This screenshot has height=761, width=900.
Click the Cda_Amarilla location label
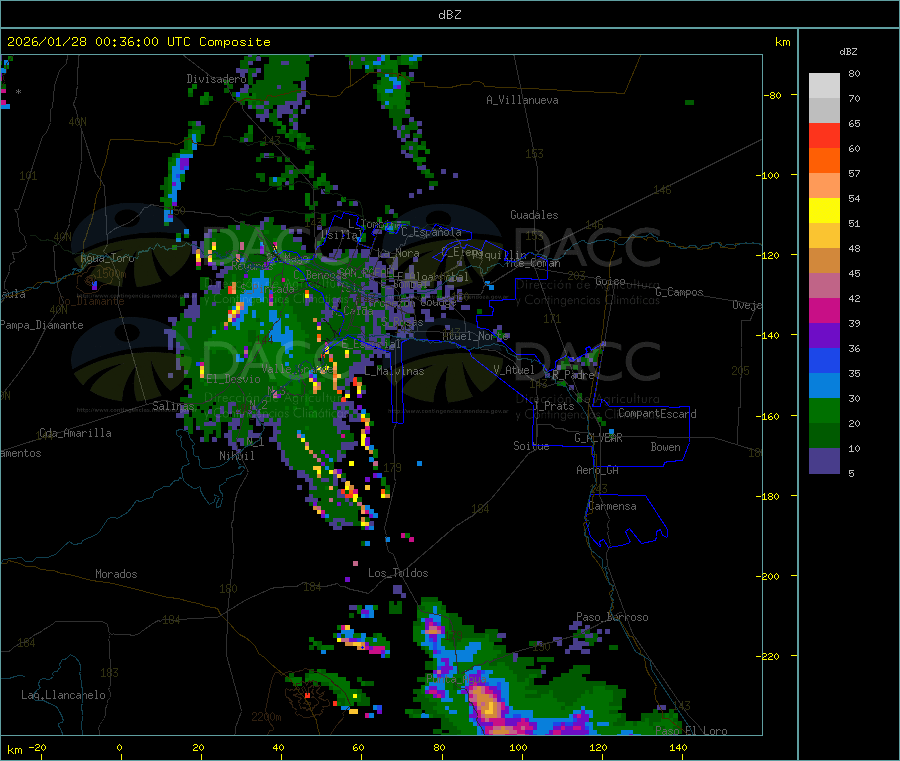click(75, 433)
